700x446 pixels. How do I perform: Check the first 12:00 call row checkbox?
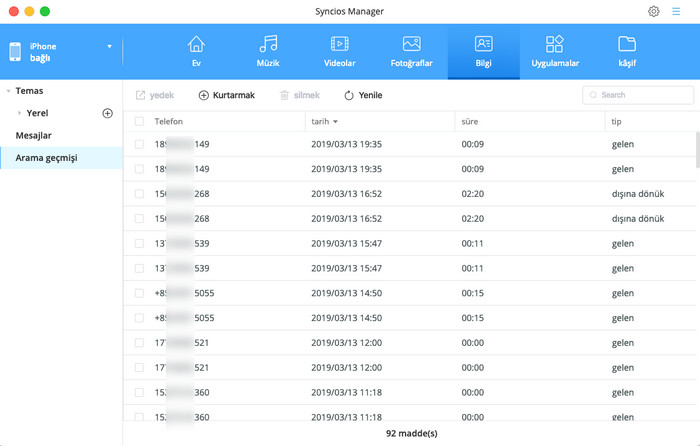139,343
